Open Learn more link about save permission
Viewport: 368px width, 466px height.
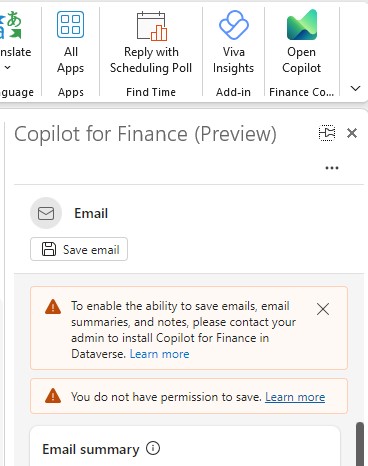[x=295, y=397]
